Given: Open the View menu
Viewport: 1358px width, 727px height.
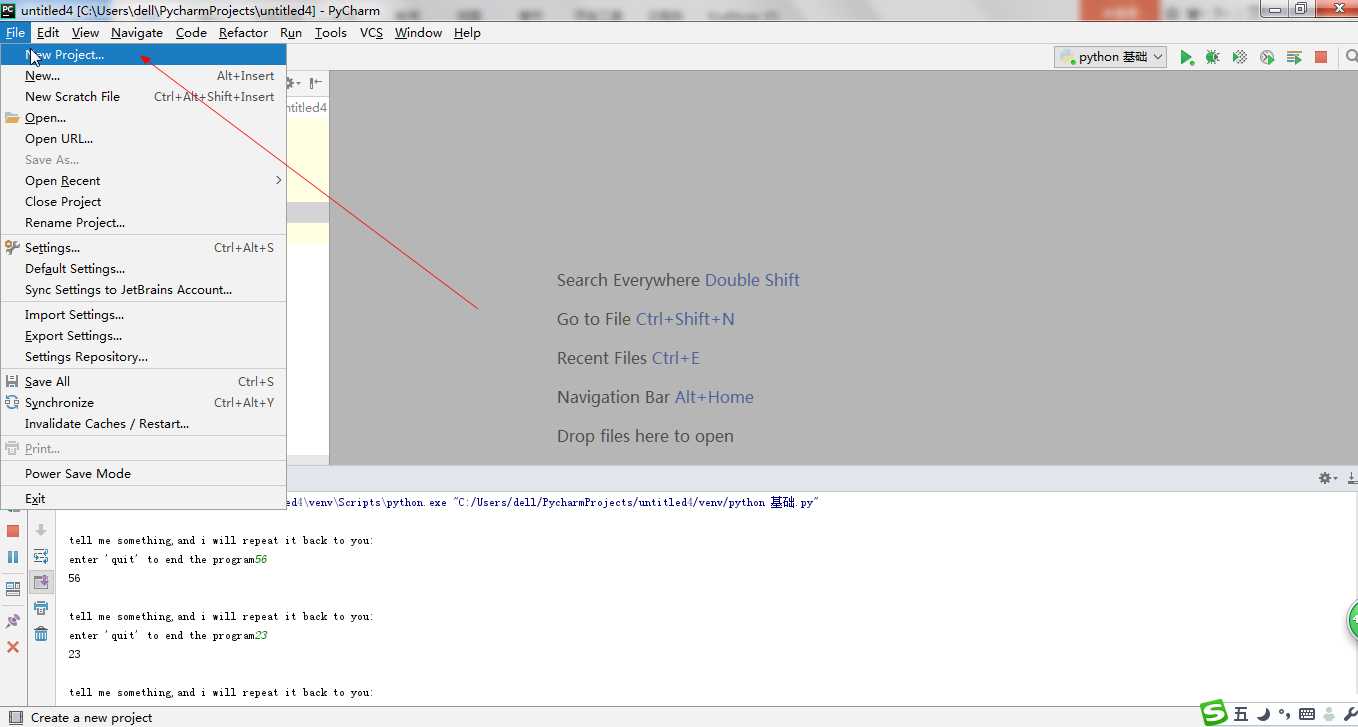Looking at the screenshot, I should [85, 33].
